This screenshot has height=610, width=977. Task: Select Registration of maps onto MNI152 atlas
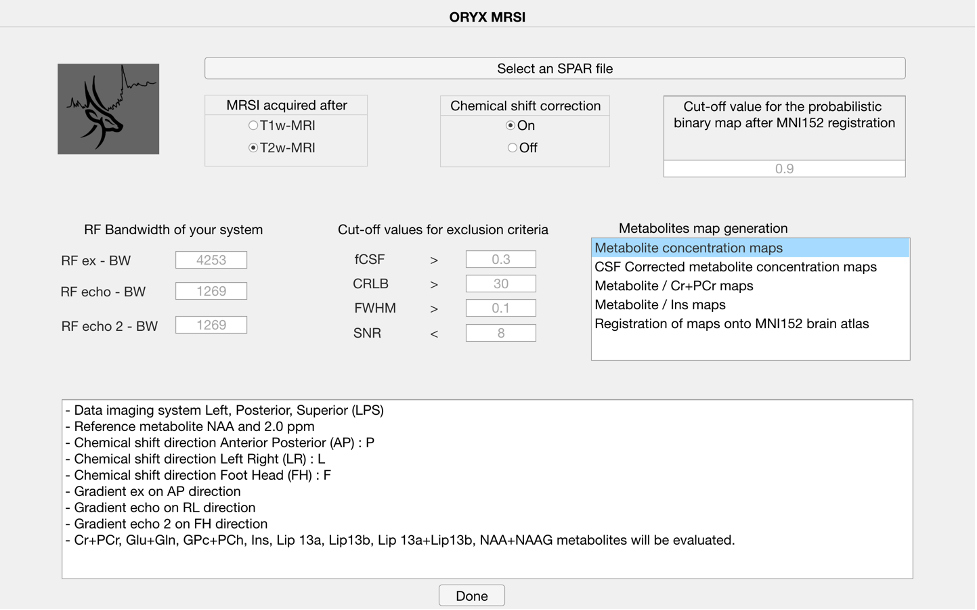[x=732, y=324]
